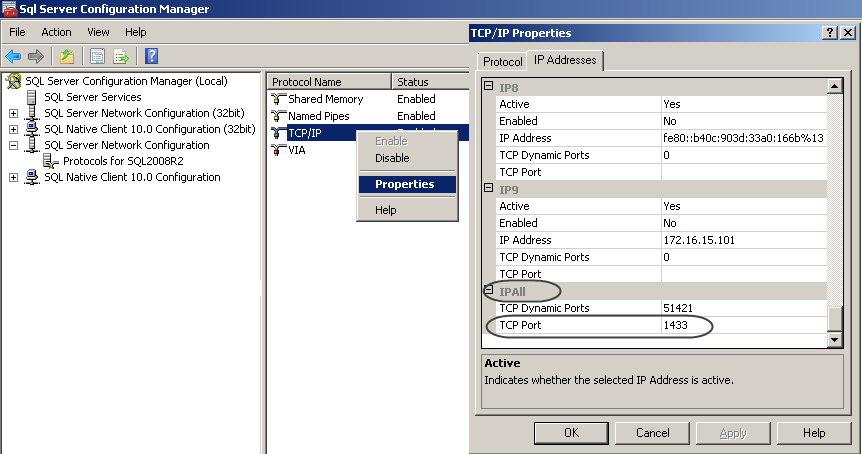Click the Cancel button
Screen dimensions: 862x454
tap(653, 433)
